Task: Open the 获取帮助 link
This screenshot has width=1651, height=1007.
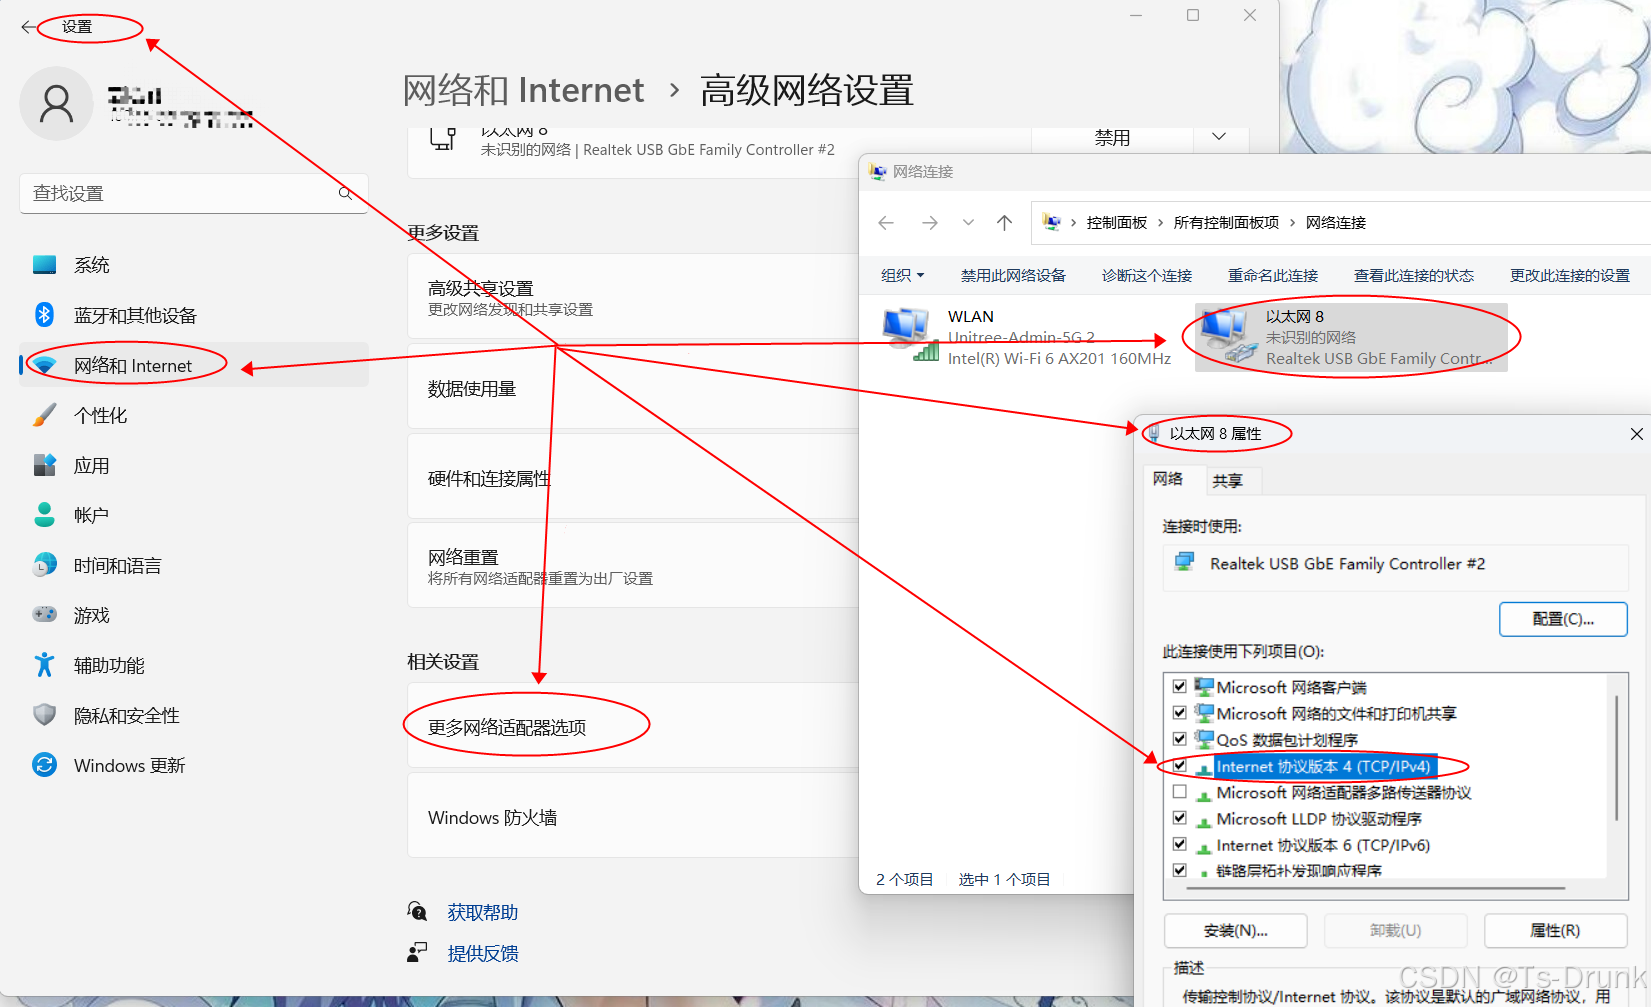Action: point(483,912)
